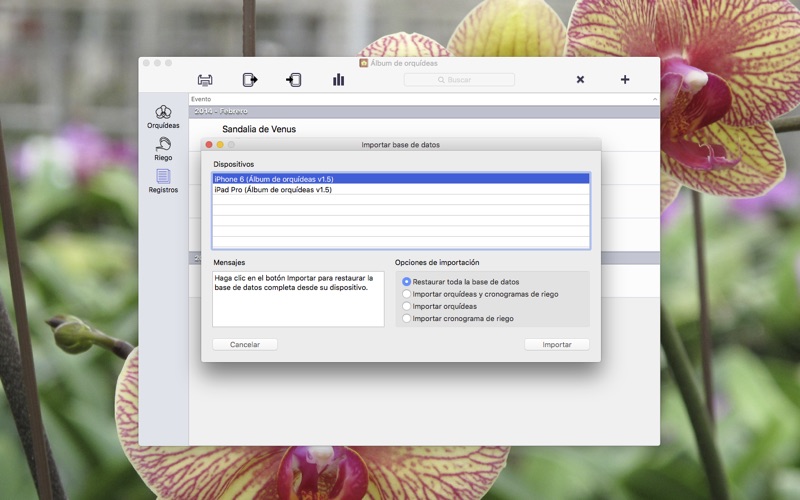This screenshot has height=500, width=800.
Task: Select 'Restaurar toda la base de datos' option
Action: (x=407, y=282)
